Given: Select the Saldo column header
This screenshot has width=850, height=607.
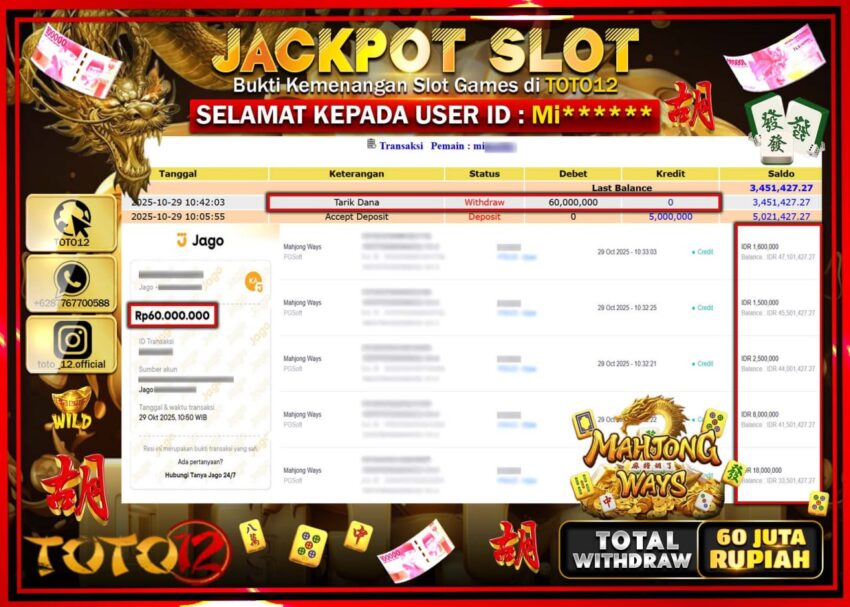Looking at the screenshot, I should tap(781, 174).
